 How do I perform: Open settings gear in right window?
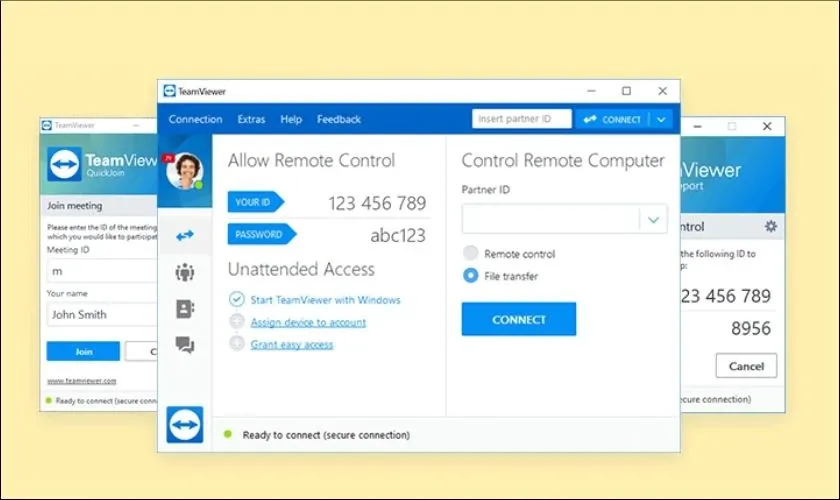(x=770, y=227)
